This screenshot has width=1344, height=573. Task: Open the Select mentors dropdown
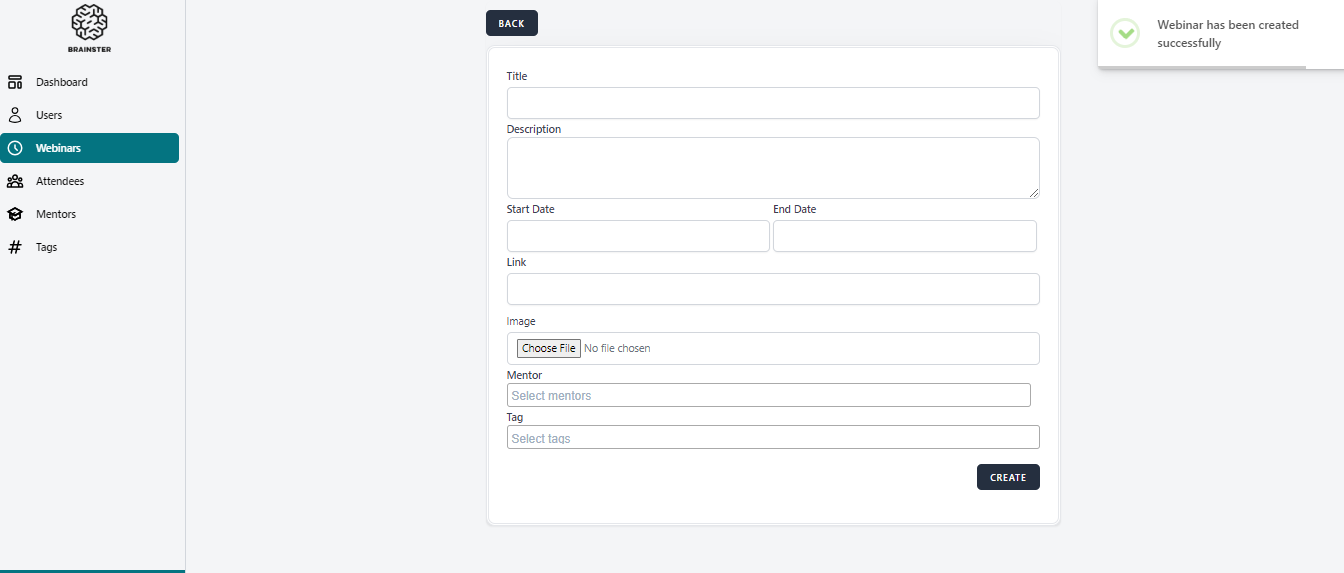coord(768,396)
